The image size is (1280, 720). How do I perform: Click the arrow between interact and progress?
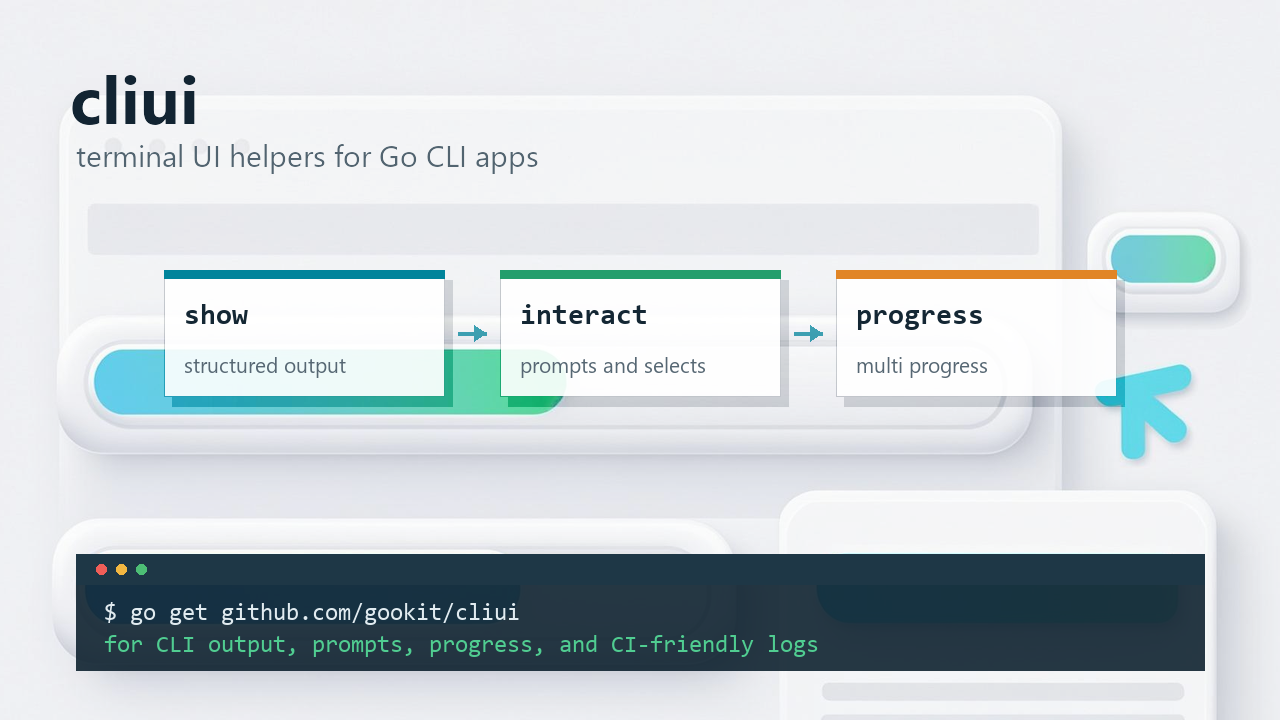(808, 333)
